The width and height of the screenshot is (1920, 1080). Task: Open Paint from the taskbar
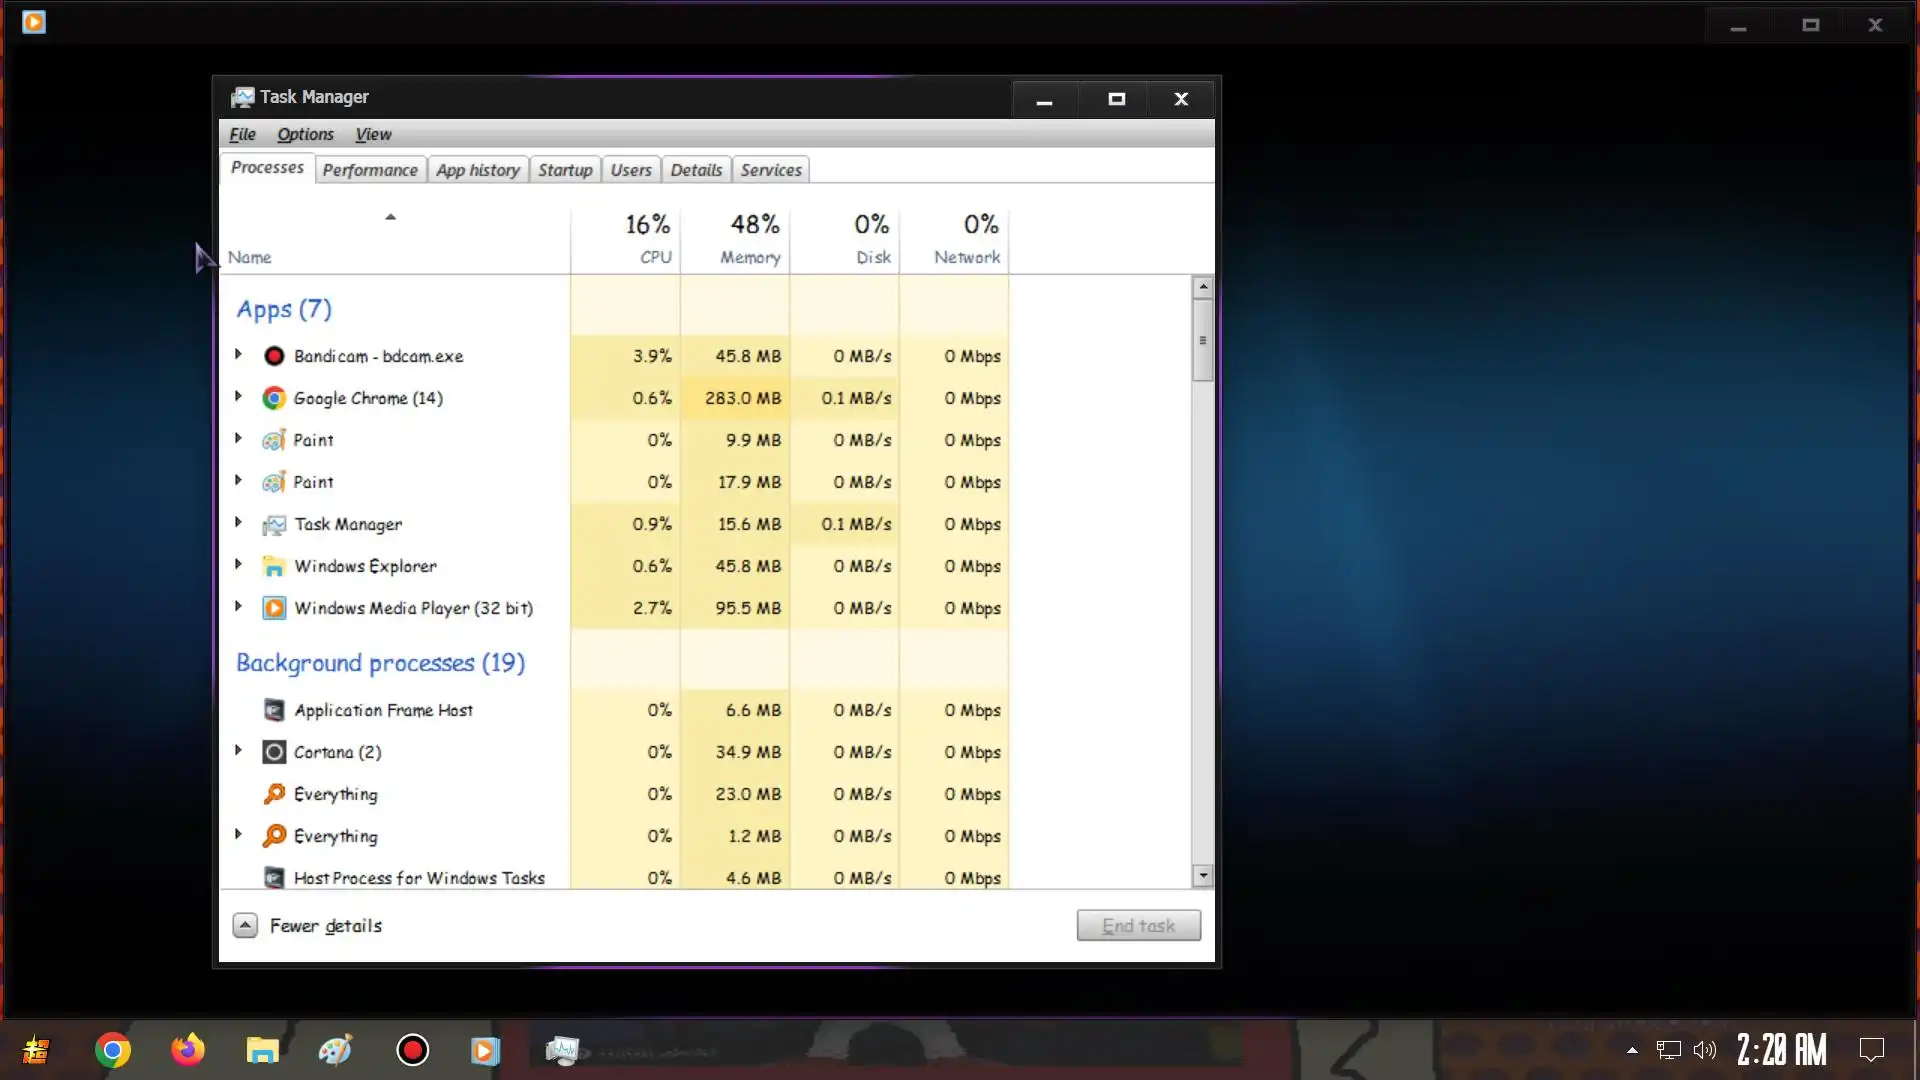tap(335, 1050)
